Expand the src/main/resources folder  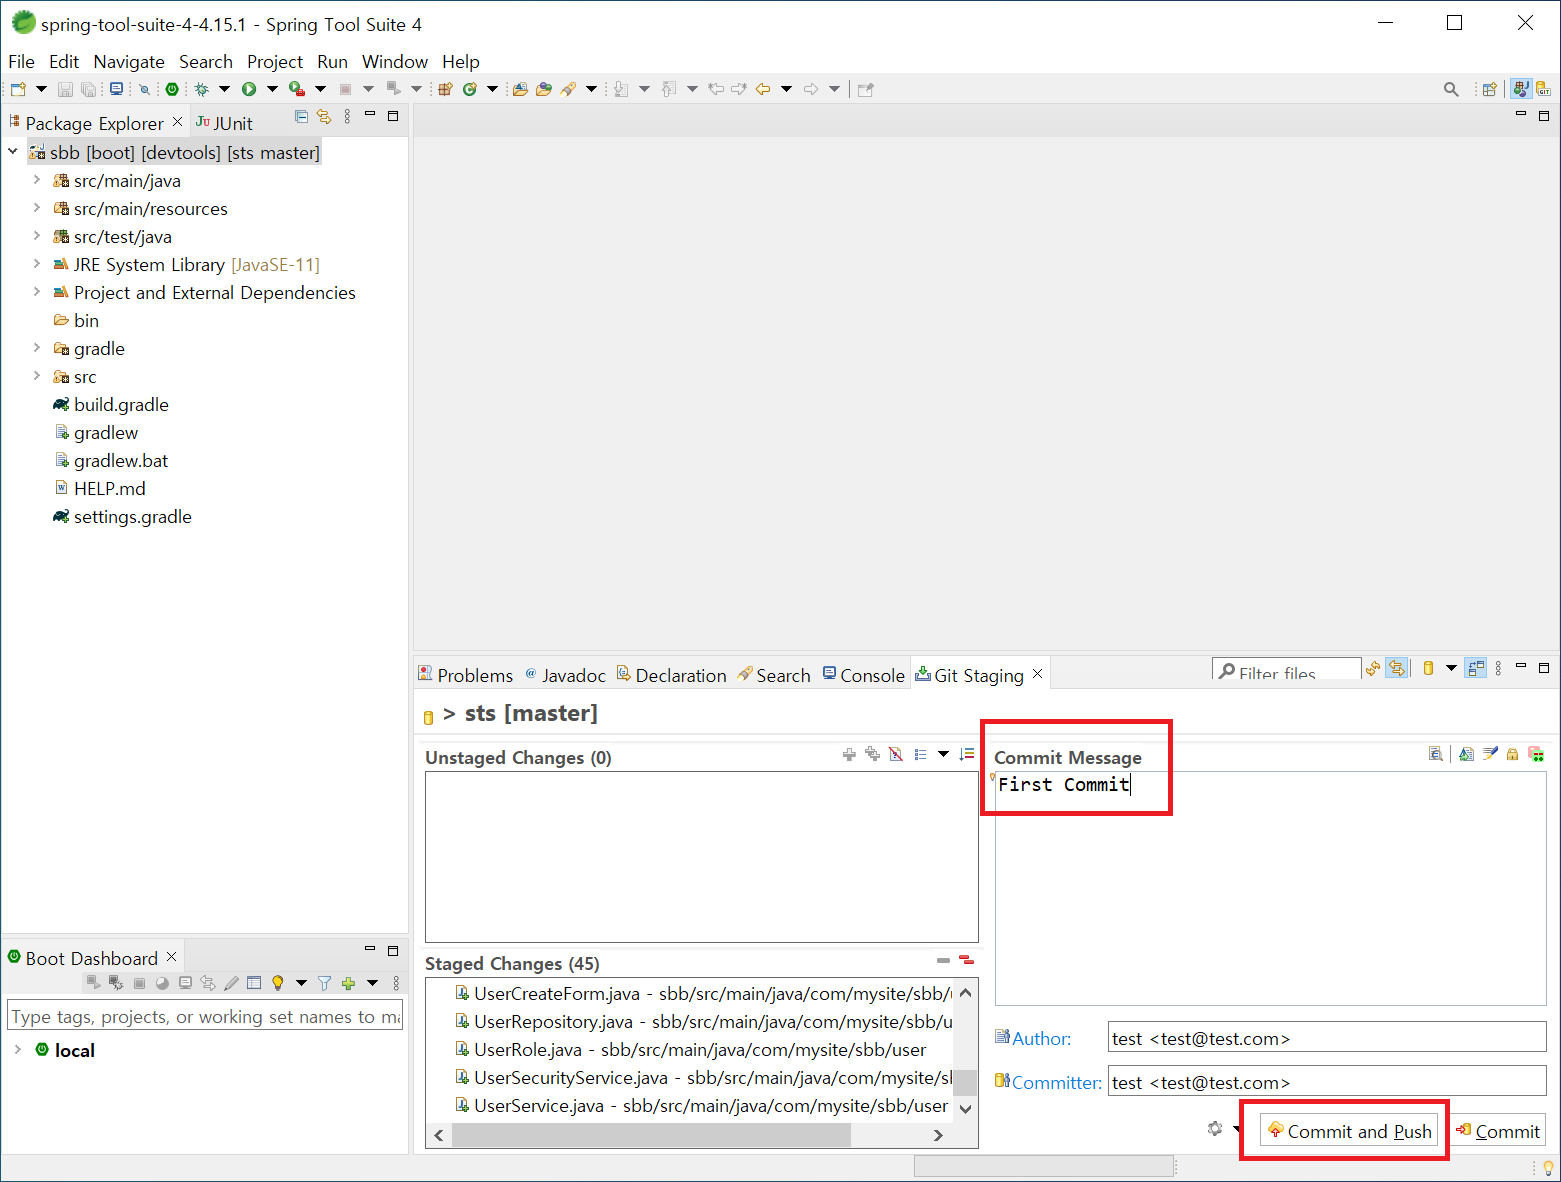point(37,208)
